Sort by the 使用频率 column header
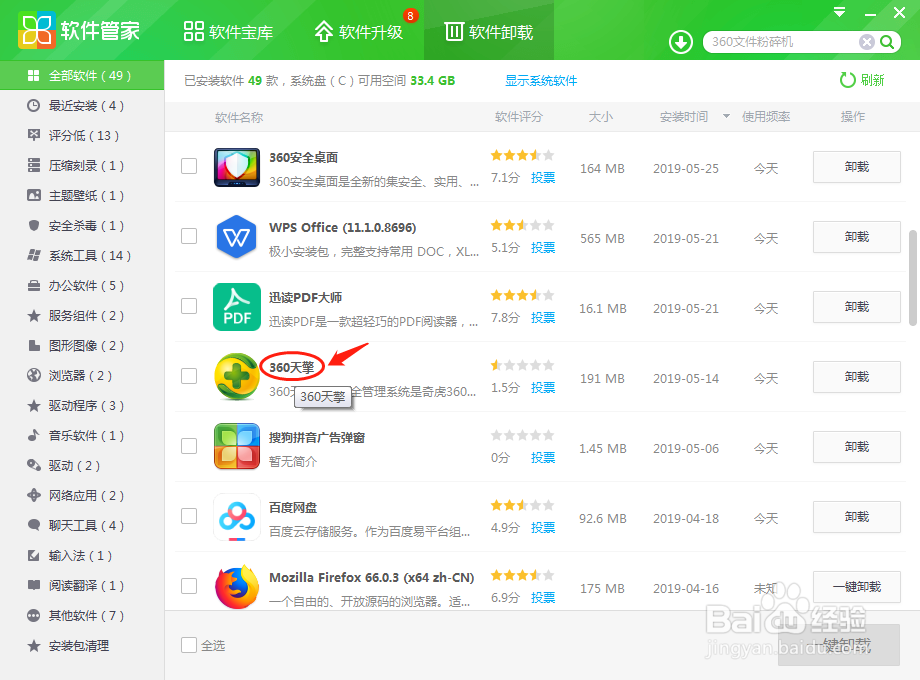The width and height of the screenshot is (920, 680). (x=766, y=117)
